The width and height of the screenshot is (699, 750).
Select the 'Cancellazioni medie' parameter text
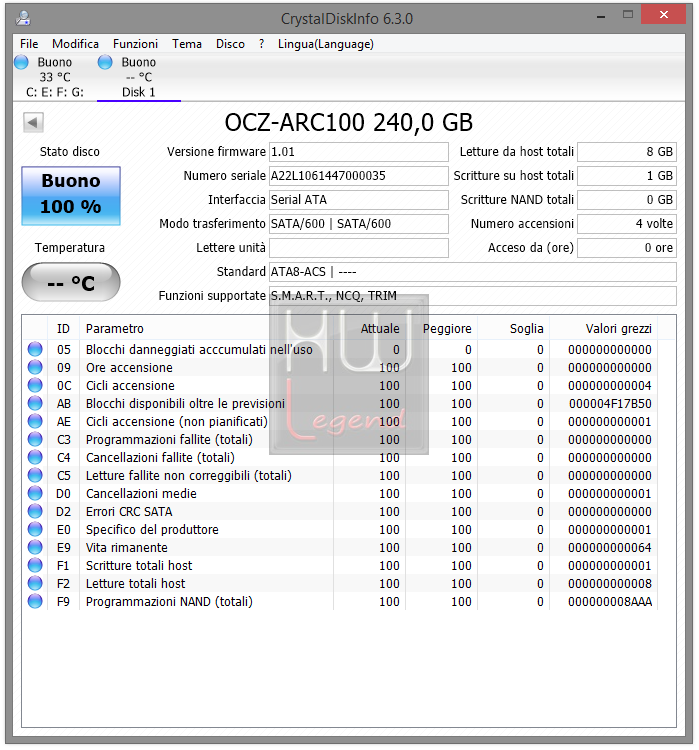point(141,494)
